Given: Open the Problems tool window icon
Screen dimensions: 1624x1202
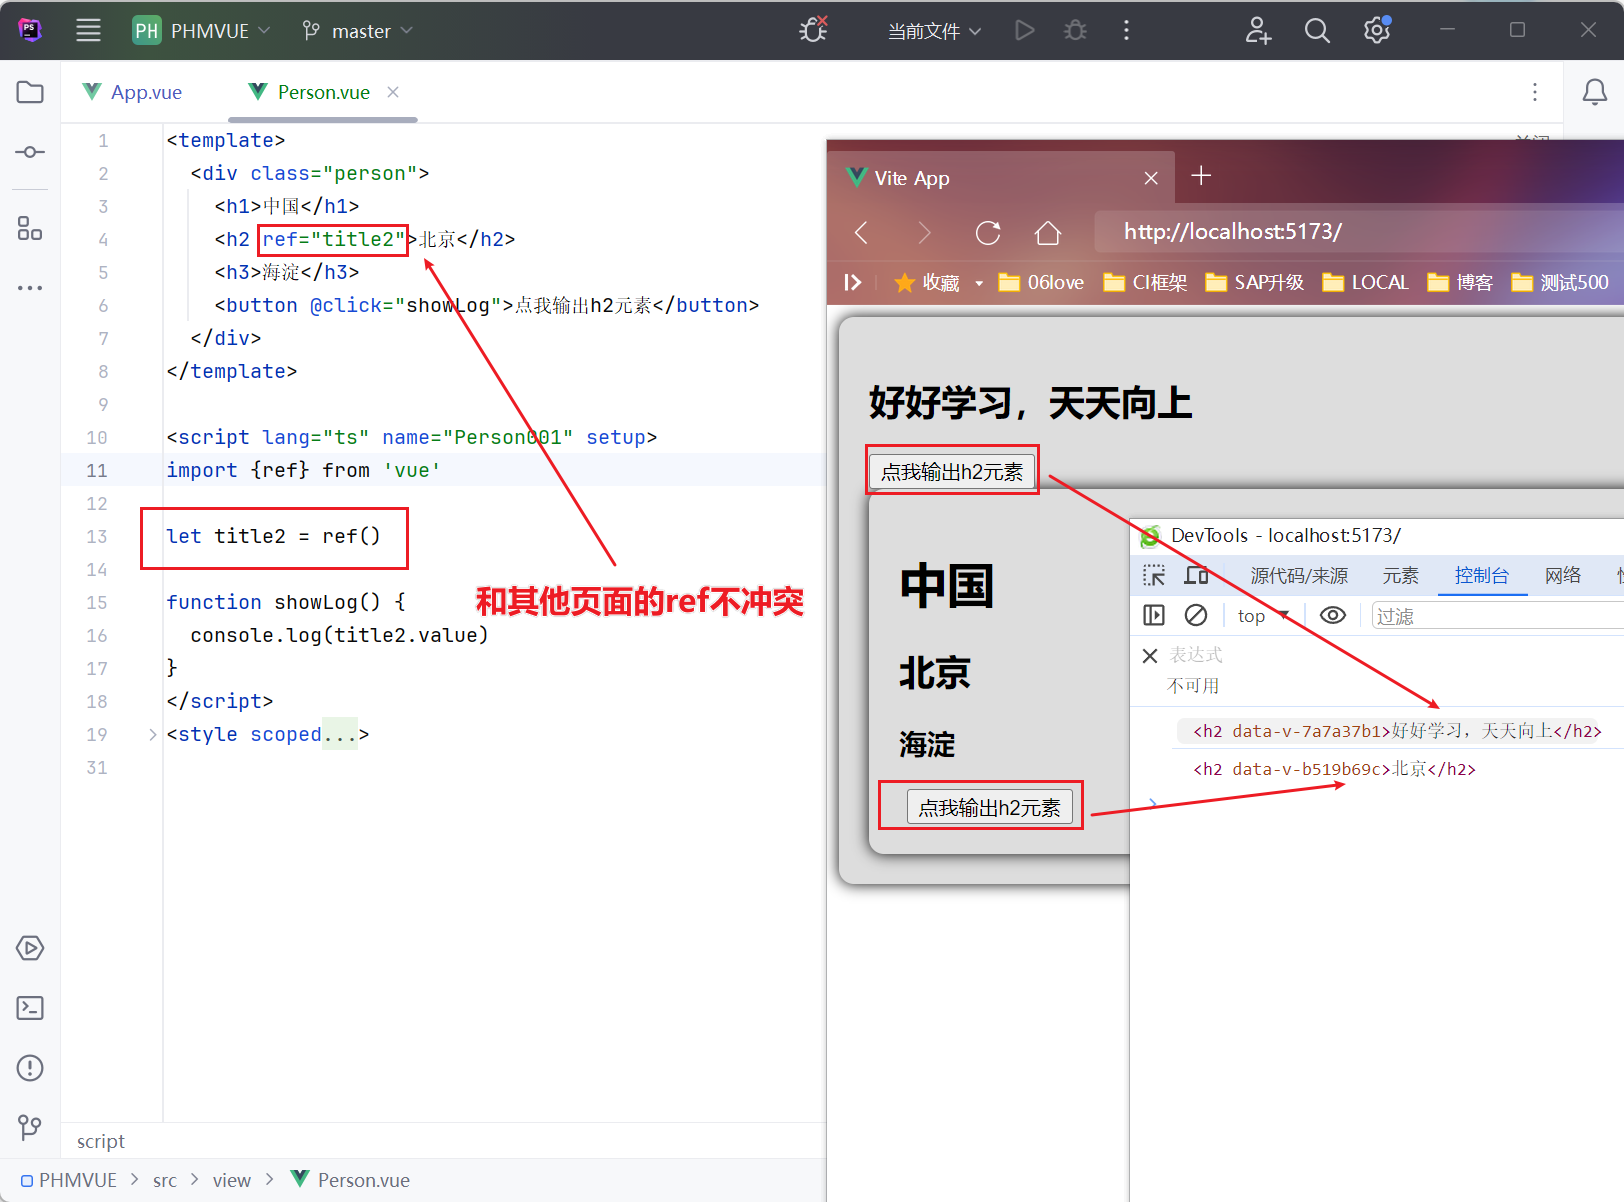Looking at the screenshot, I should (30, 1068).
